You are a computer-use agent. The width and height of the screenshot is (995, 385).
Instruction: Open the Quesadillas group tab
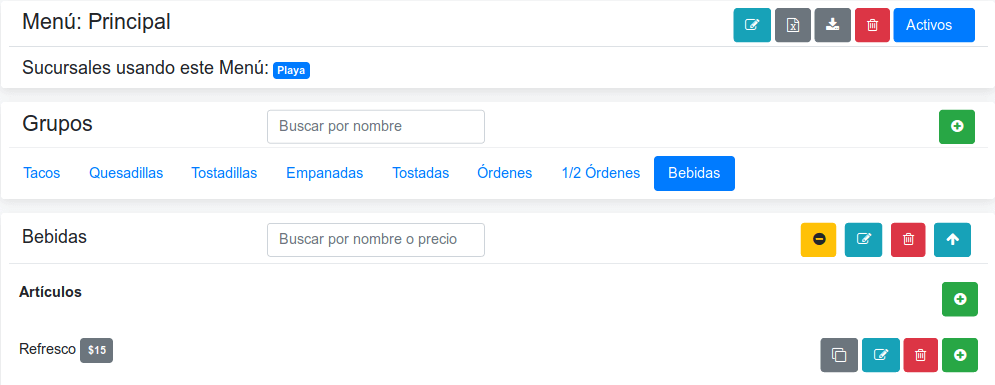click(126, 173)
